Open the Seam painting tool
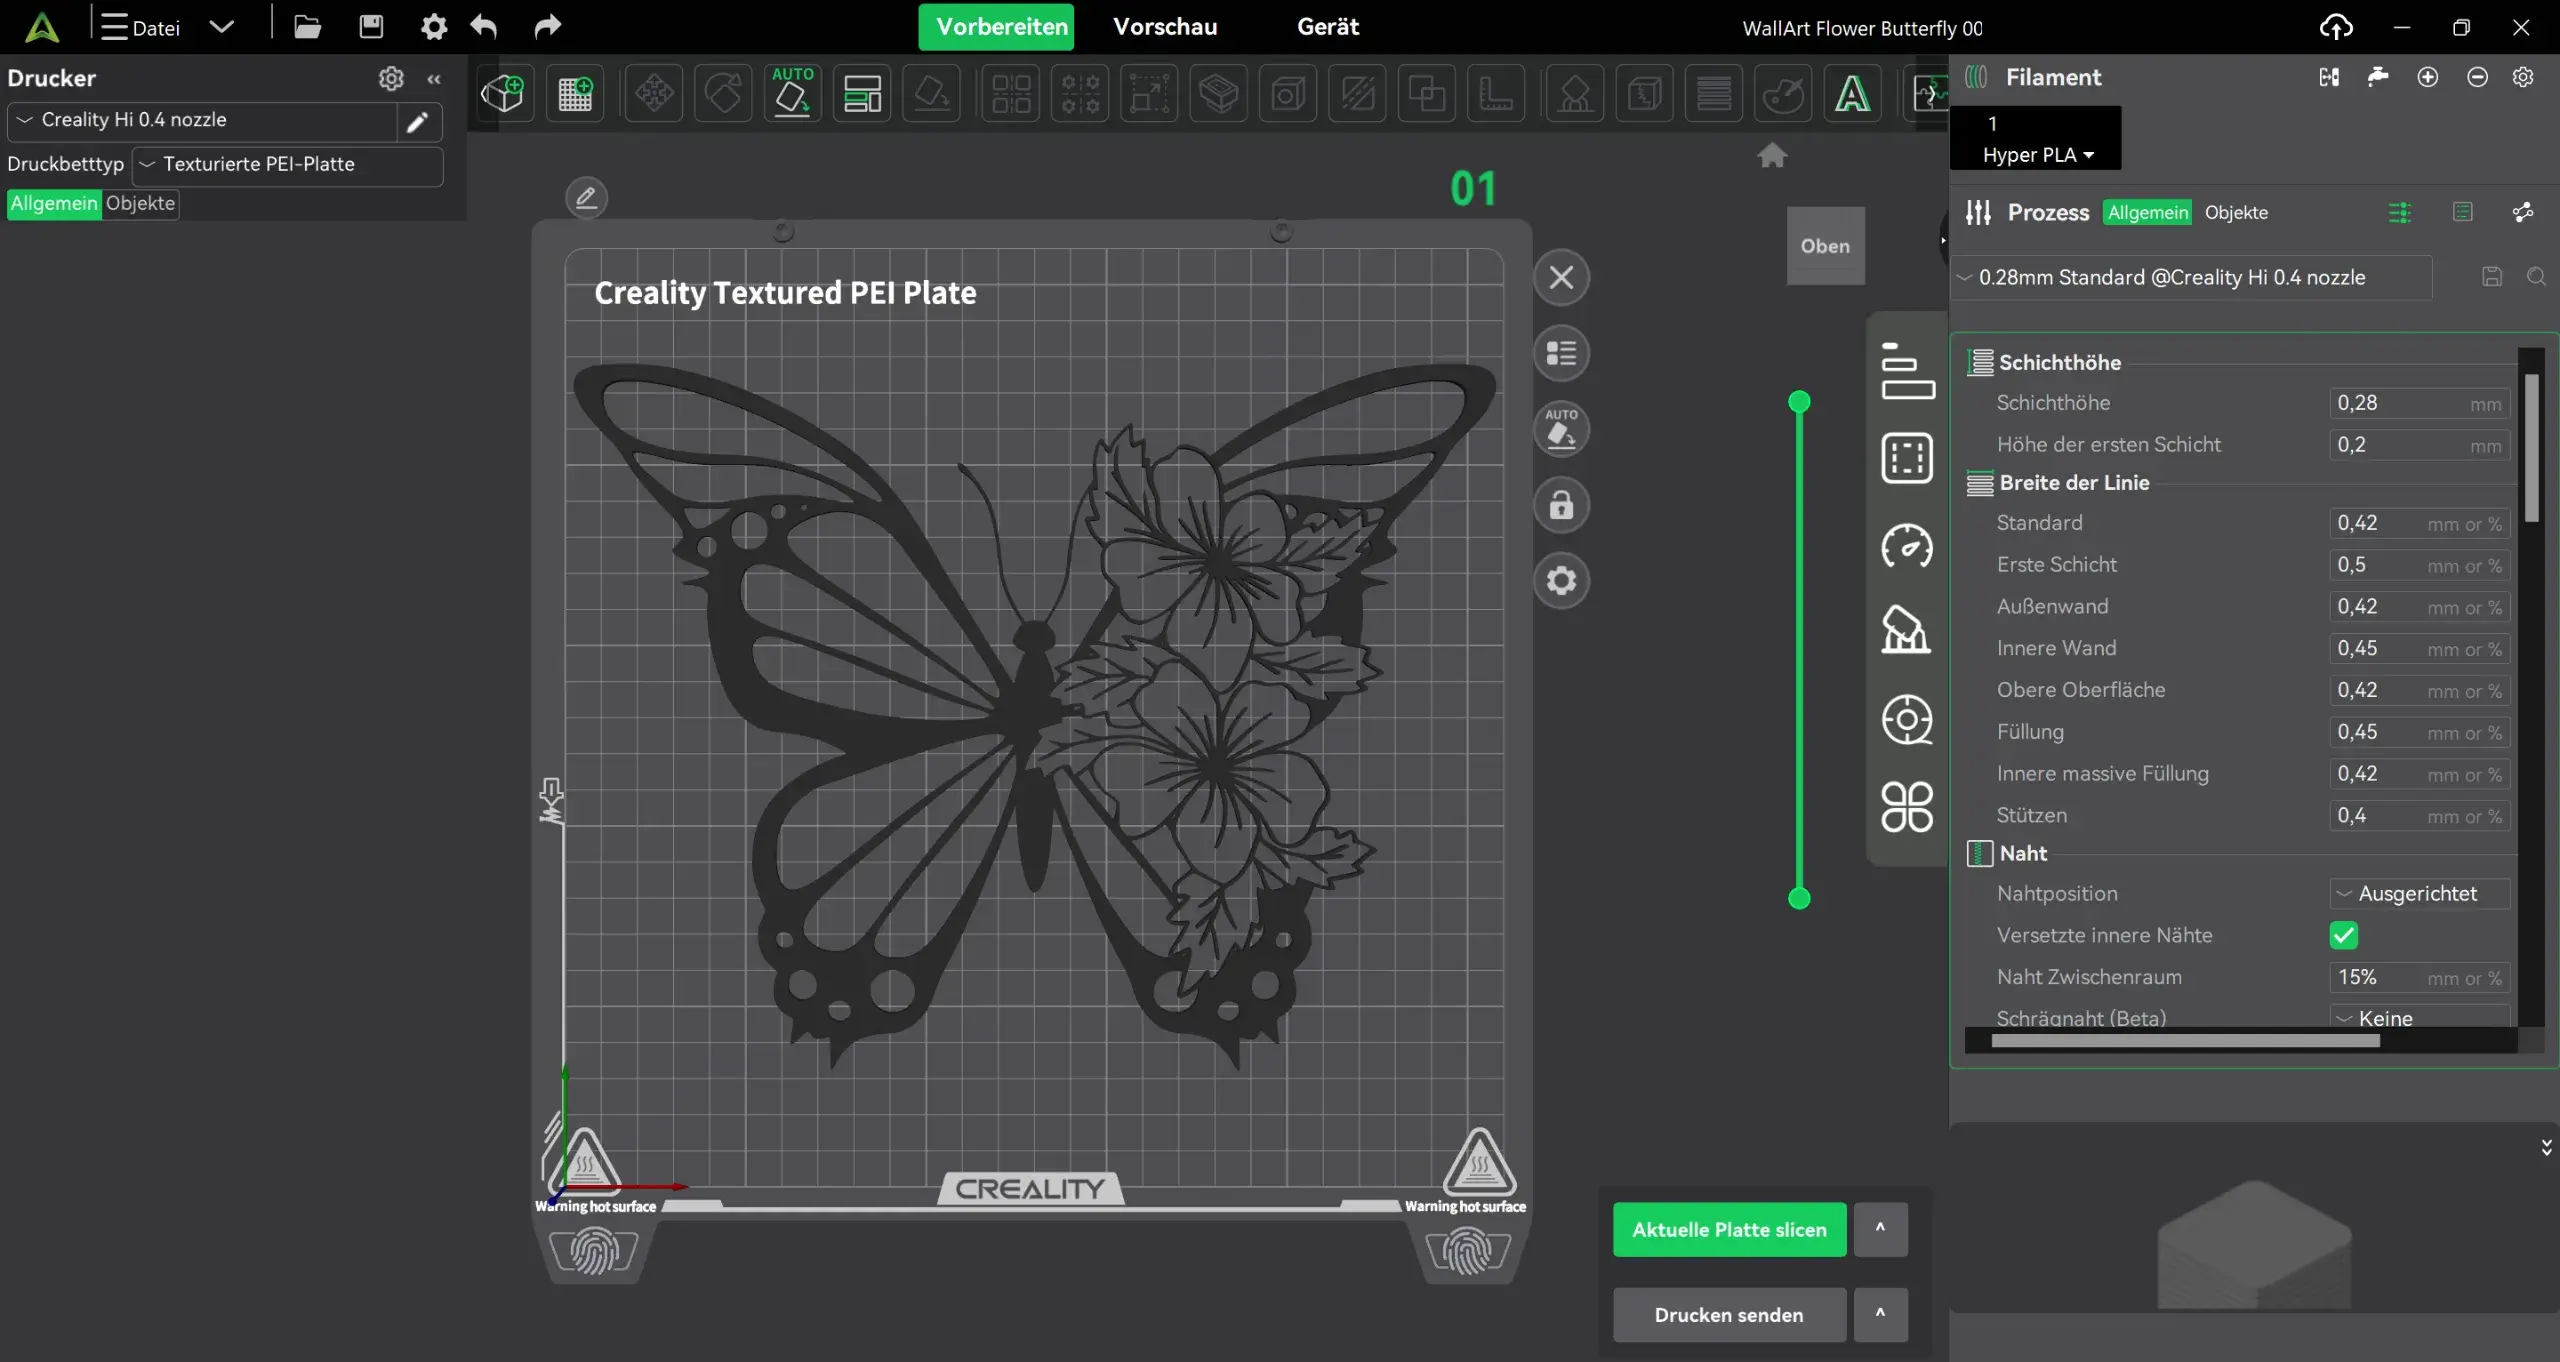 click(1645, 94)
